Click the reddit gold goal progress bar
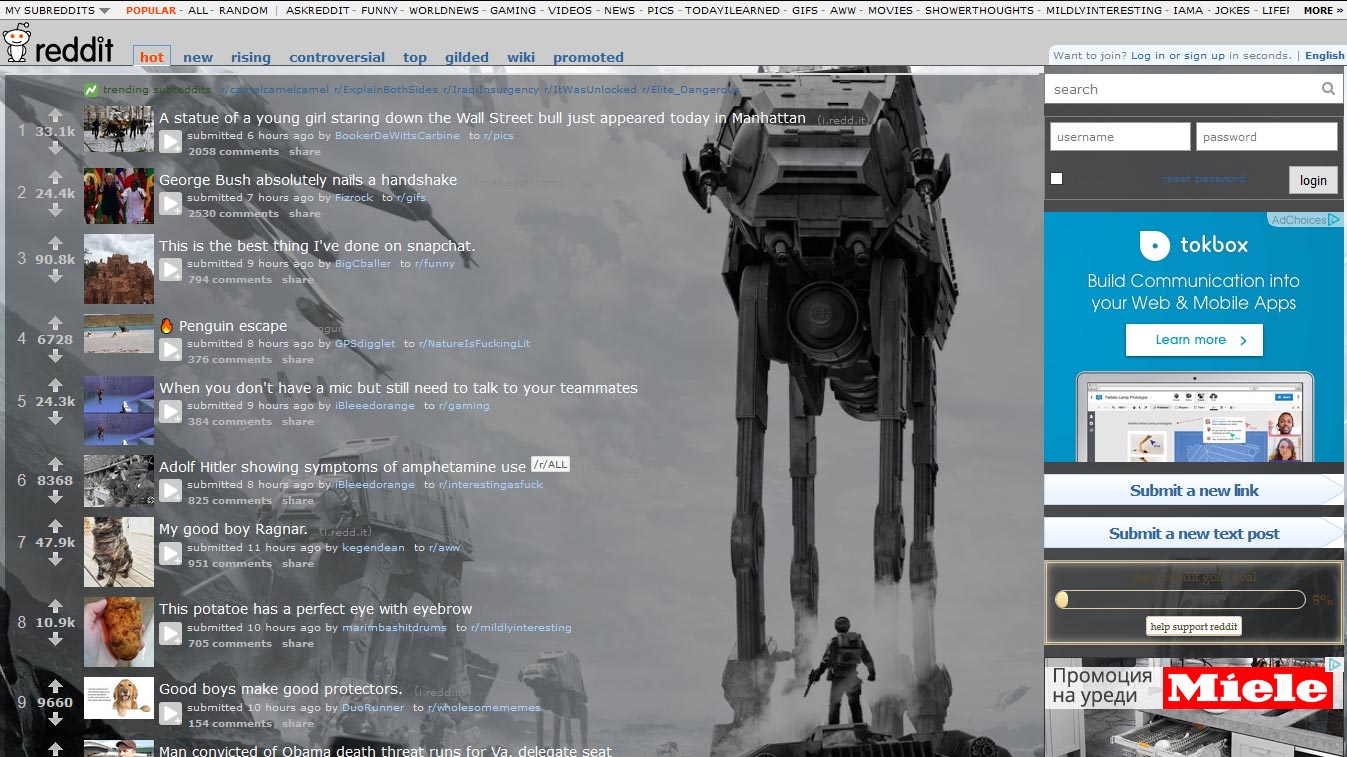Viewport: 1347px width, 757px height. click(x=1180, y=599)
